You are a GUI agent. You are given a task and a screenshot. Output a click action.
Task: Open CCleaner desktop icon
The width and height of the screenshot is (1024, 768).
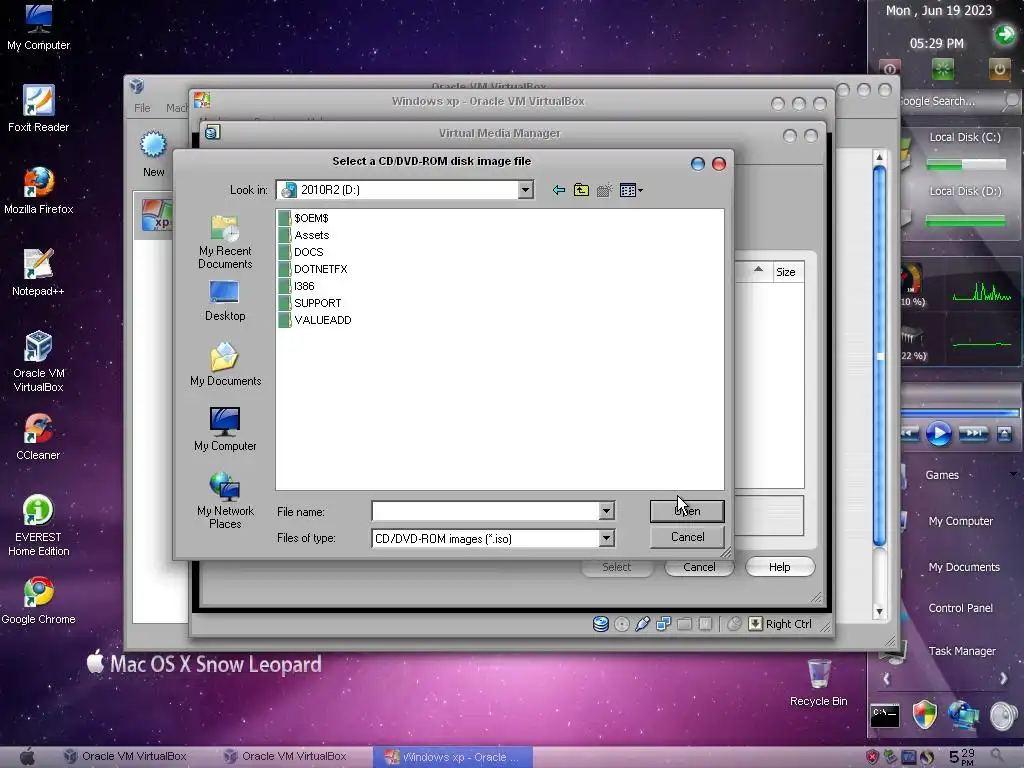[39, 437]
